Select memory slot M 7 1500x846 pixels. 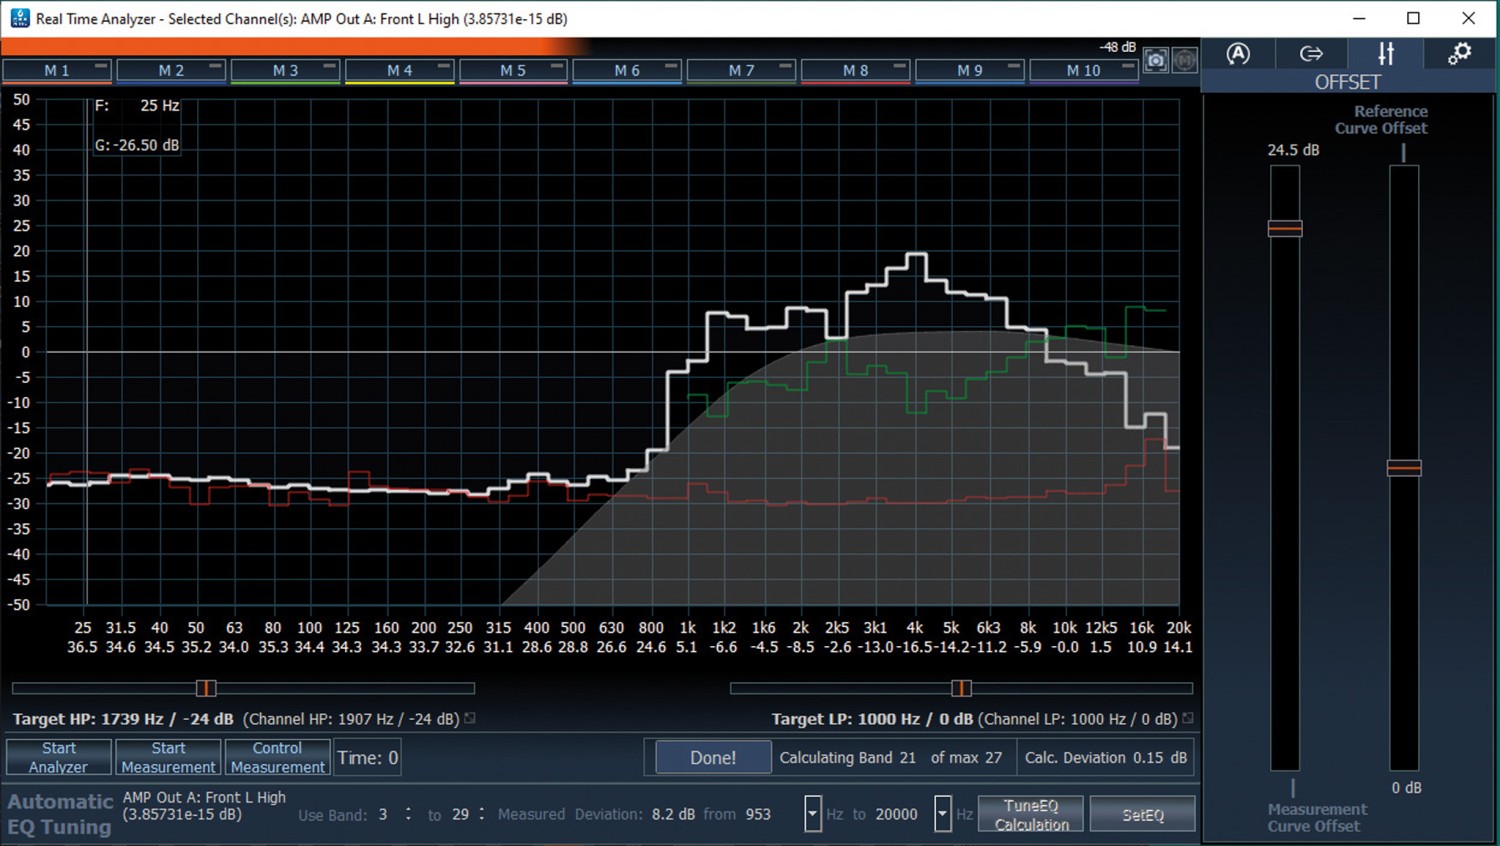point(741,70)
